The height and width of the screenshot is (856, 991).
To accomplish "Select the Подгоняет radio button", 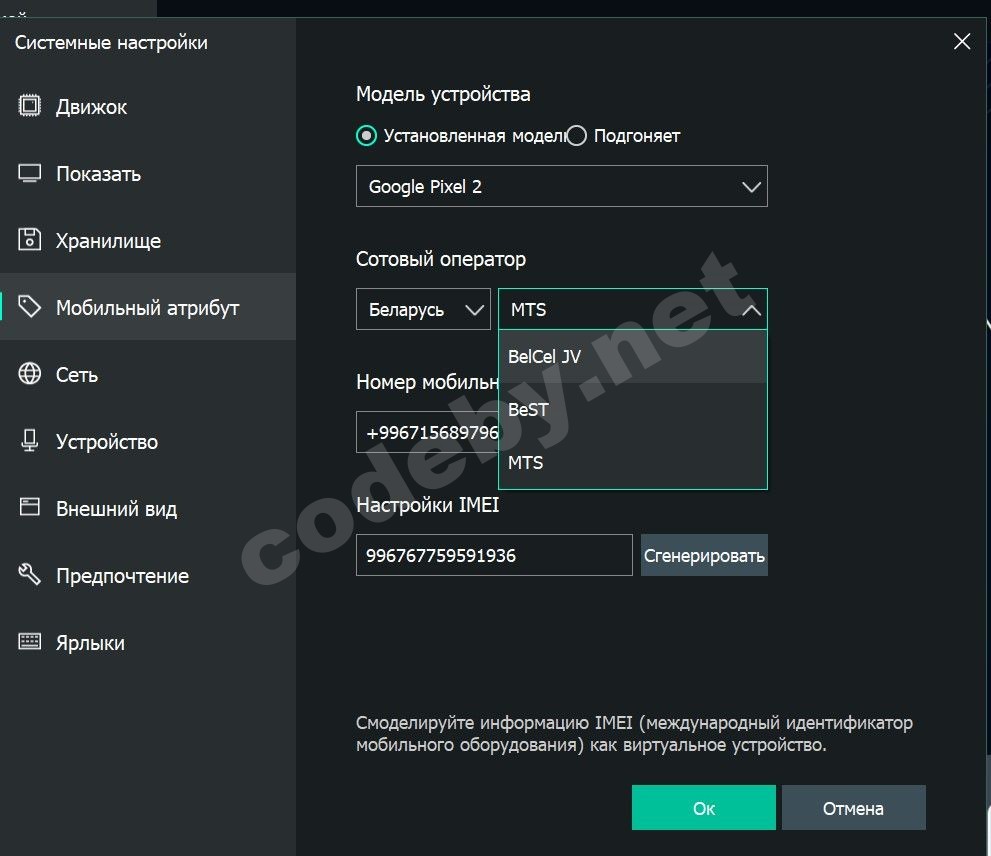I will (x=576, y=136).
